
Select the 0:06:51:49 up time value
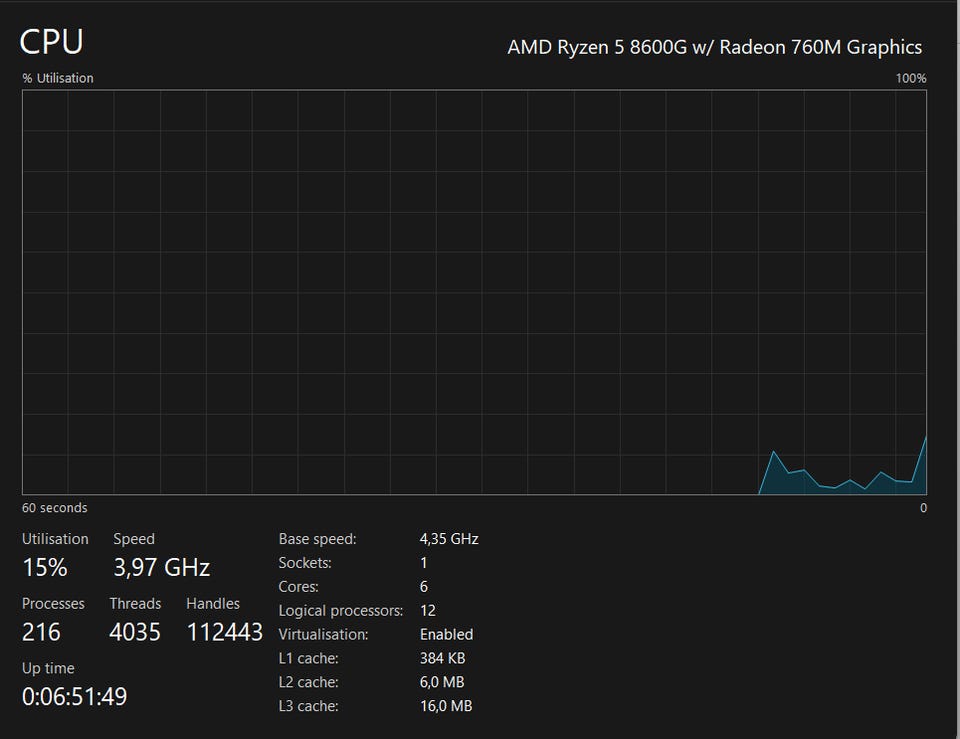pyautogui.click(x=75, y=697)
